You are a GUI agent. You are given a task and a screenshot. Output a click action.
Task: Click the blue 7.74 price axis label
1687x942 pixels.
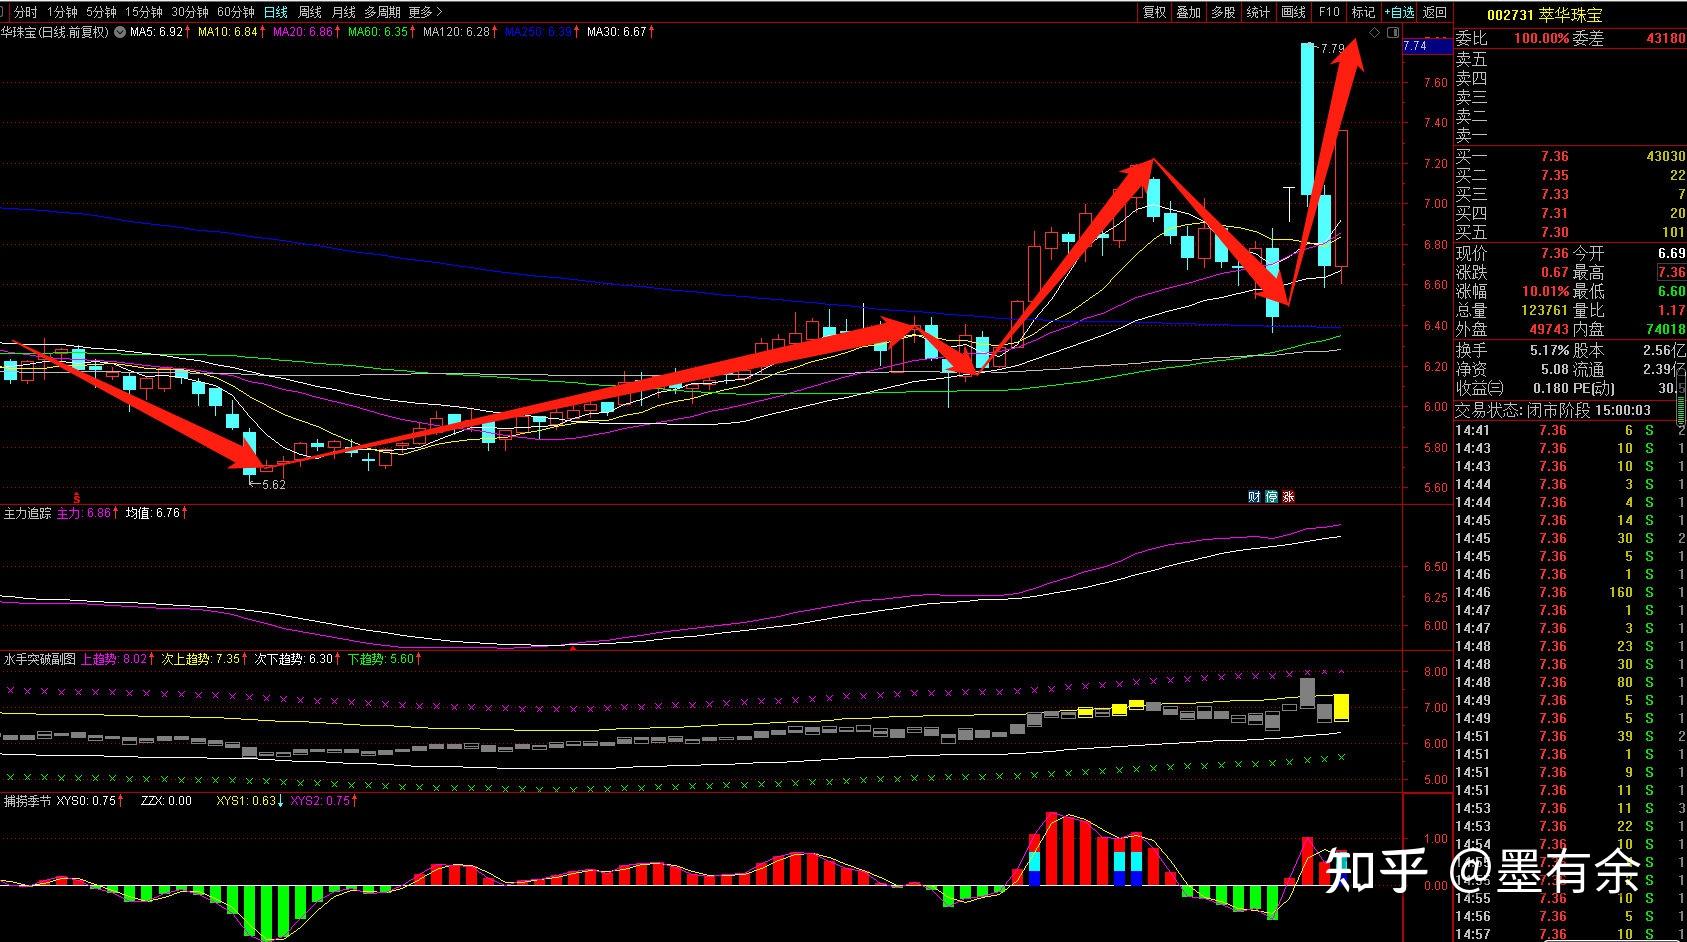pyautogui.click(x=1415, y=46)
